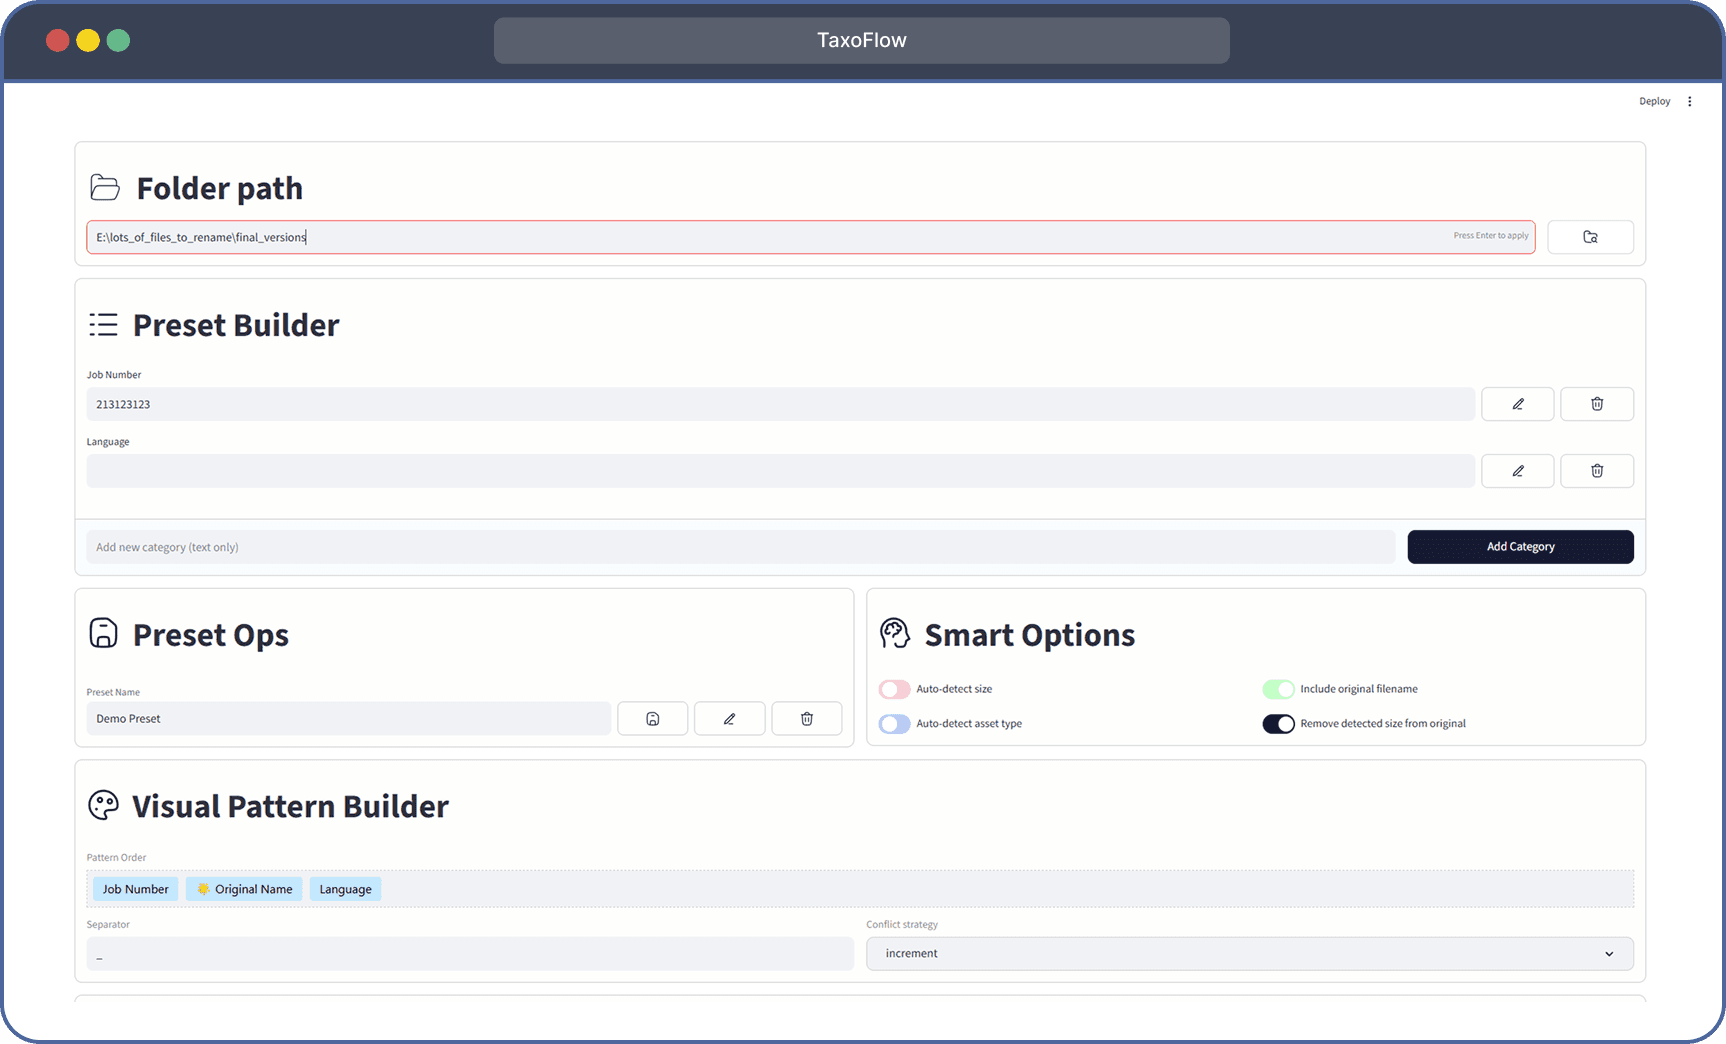
Task: Edit the Language category via its pencil icon
Action: (1517, 470)
